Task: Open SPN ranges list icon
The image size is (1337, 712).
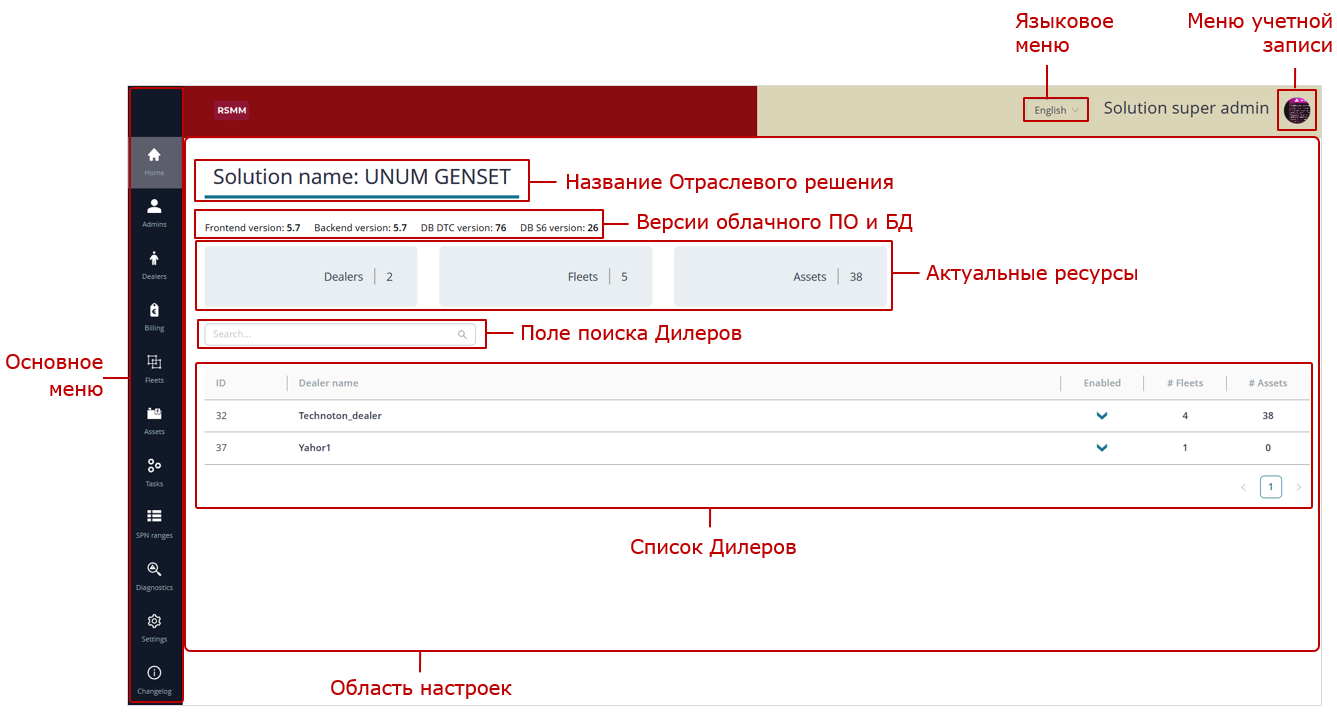Action: [154, 522]
